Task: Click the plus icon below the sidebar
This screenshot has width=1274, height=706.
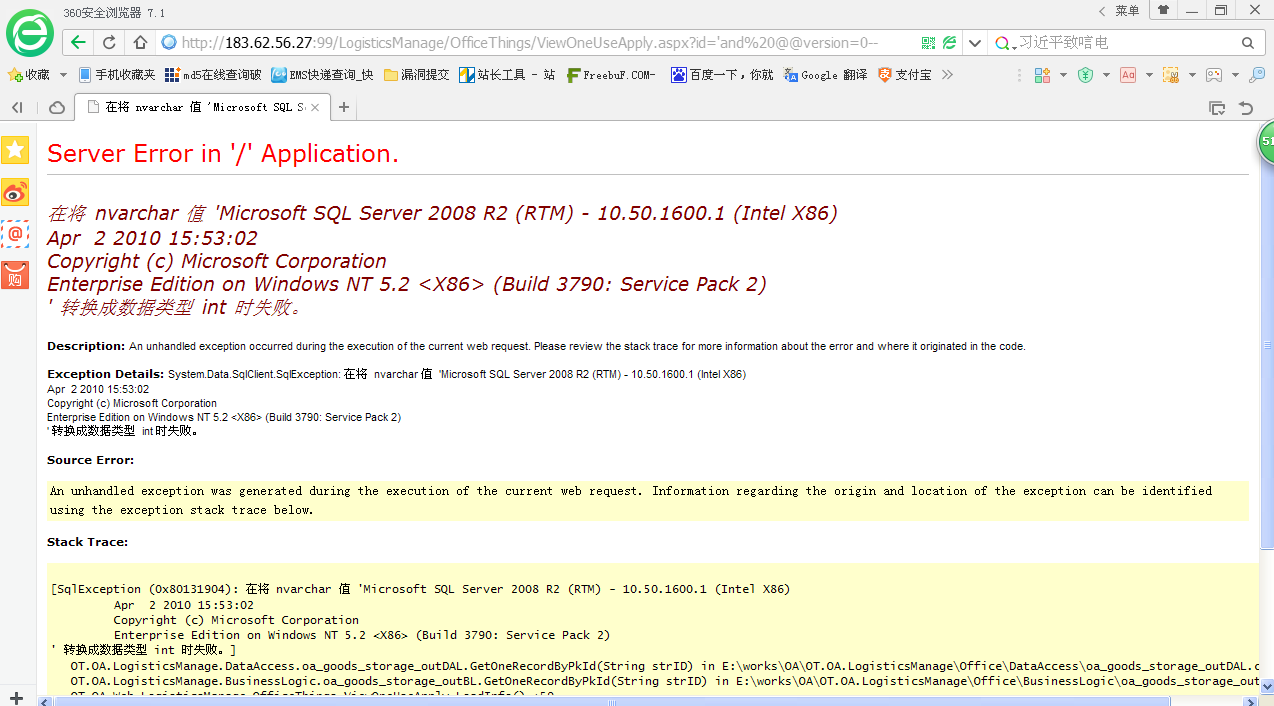Action: 15,697
